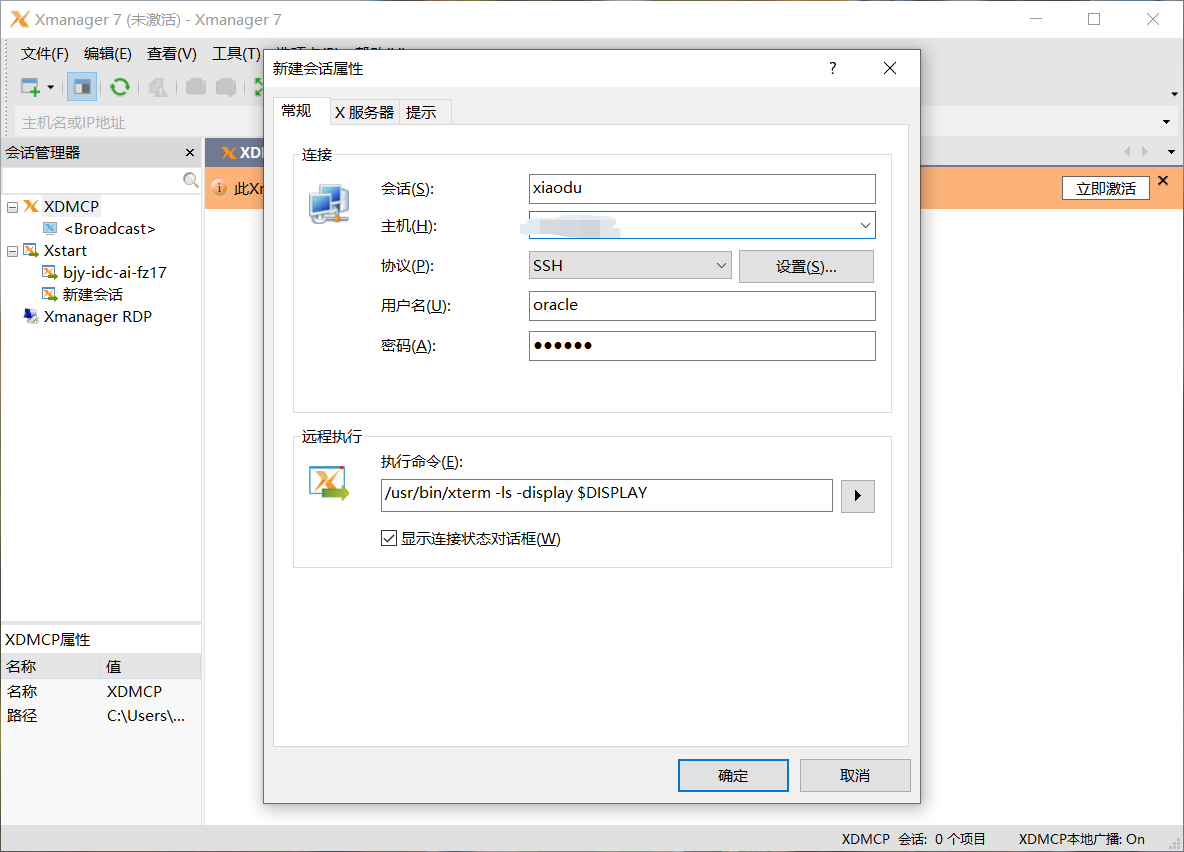1184x852 pixels.
Task: Click the 执行命令 command input field
Action: click(607, 495)
